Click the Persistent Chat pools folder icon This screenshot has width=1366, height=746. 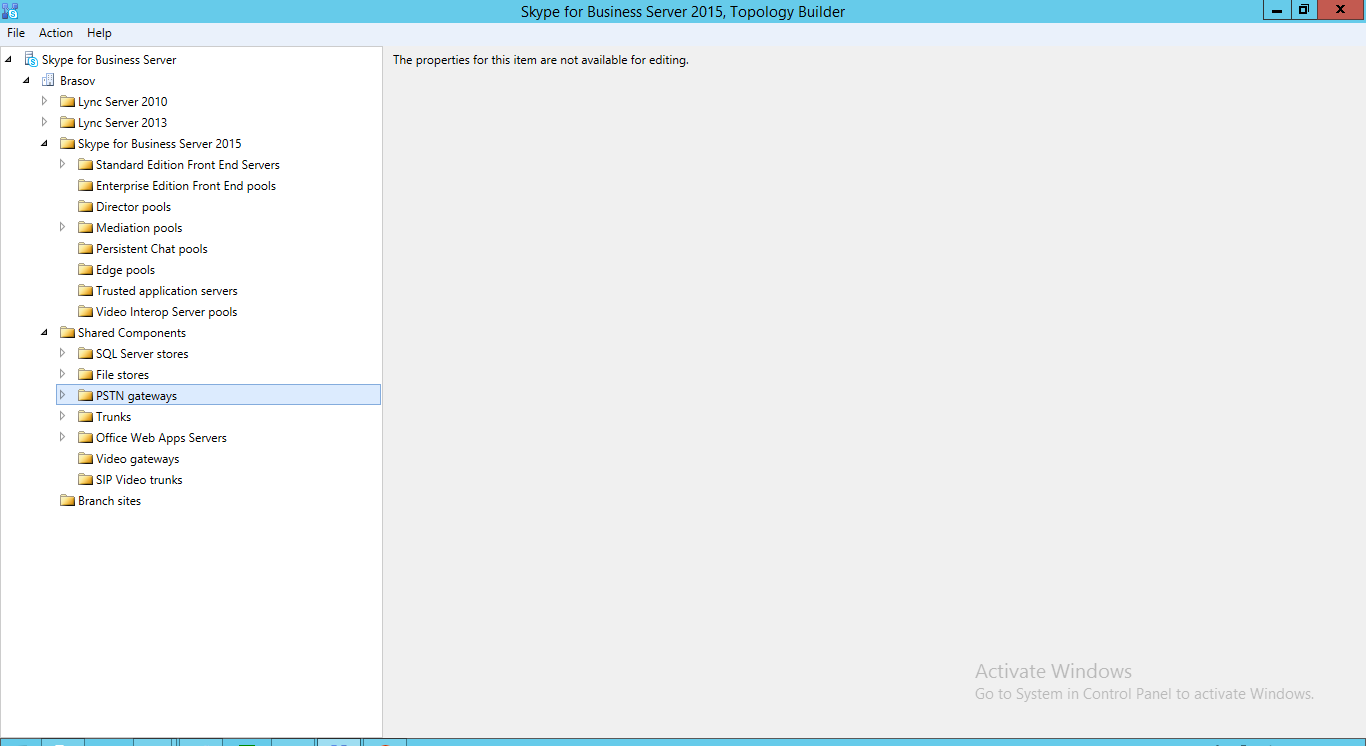(85, 249)
